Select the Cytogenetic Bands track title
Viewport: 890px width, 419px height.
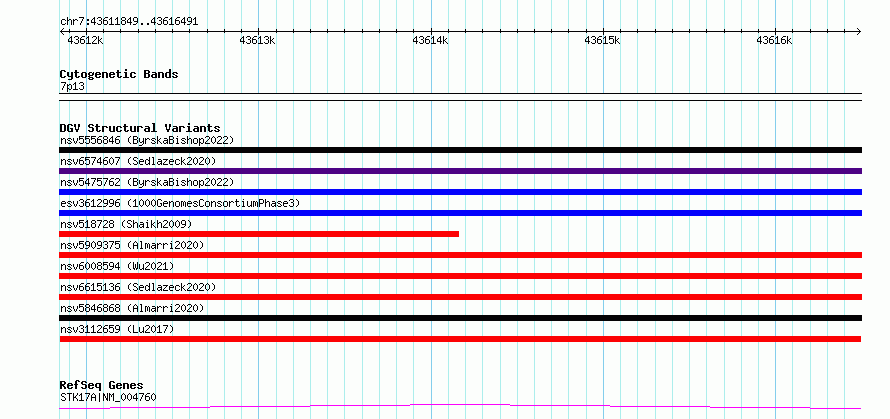119,74
